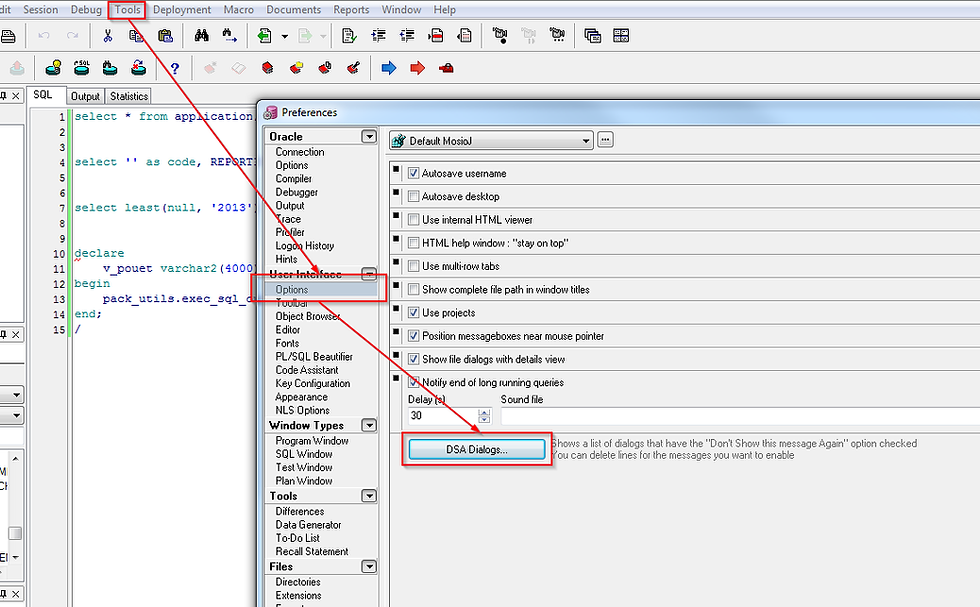Image resolution: width=980 pixels, height=607 pixels.
Task: Collapse the Files preferences section
Action: (x=369, y=566)
